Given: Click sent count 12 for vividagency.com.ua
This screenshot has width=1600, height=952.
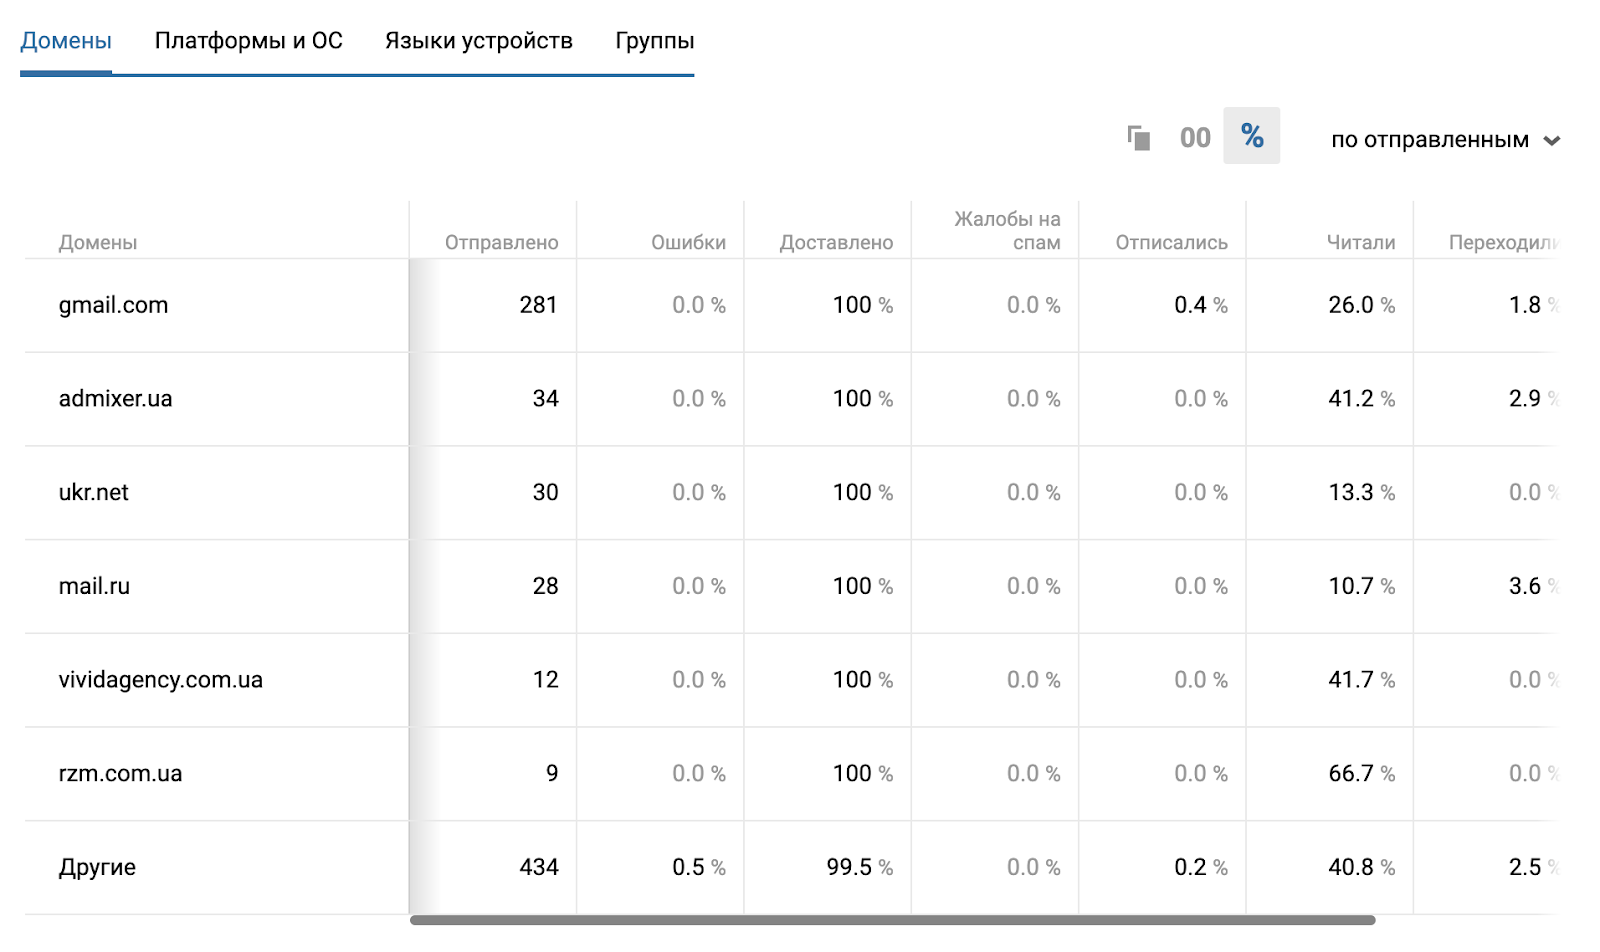Looking at the screenshot, I should (x=545, y=680).
